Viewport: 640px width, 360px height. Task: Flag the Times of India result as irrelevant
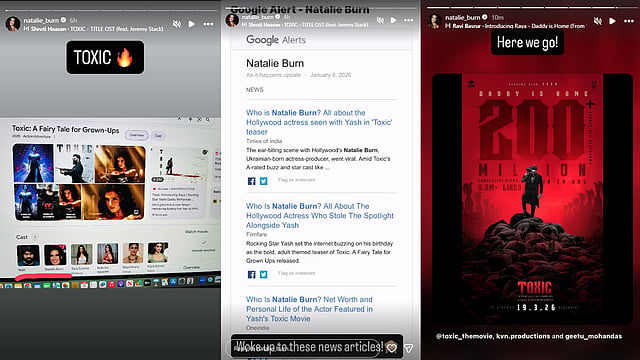(296, 180)
